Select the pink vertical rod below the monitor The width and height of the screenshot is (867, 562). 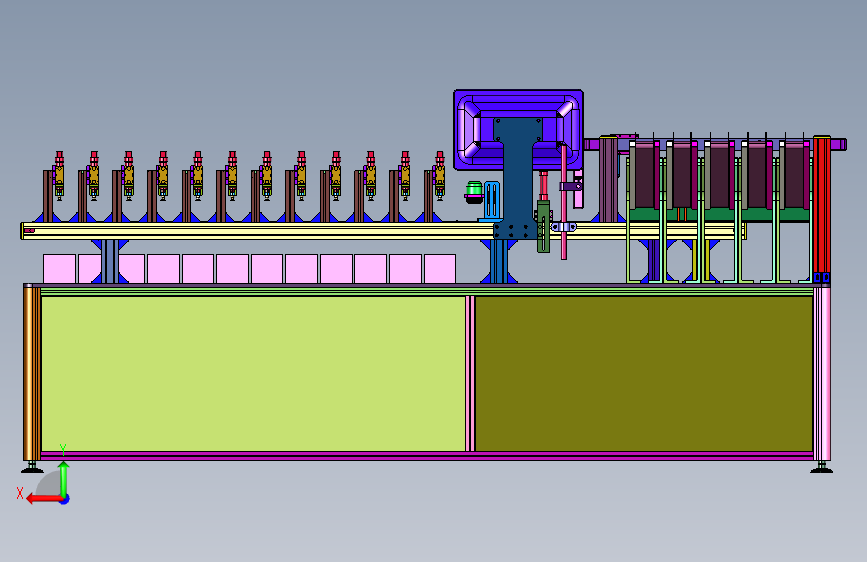pyautogui.click(x=564, y=202)
